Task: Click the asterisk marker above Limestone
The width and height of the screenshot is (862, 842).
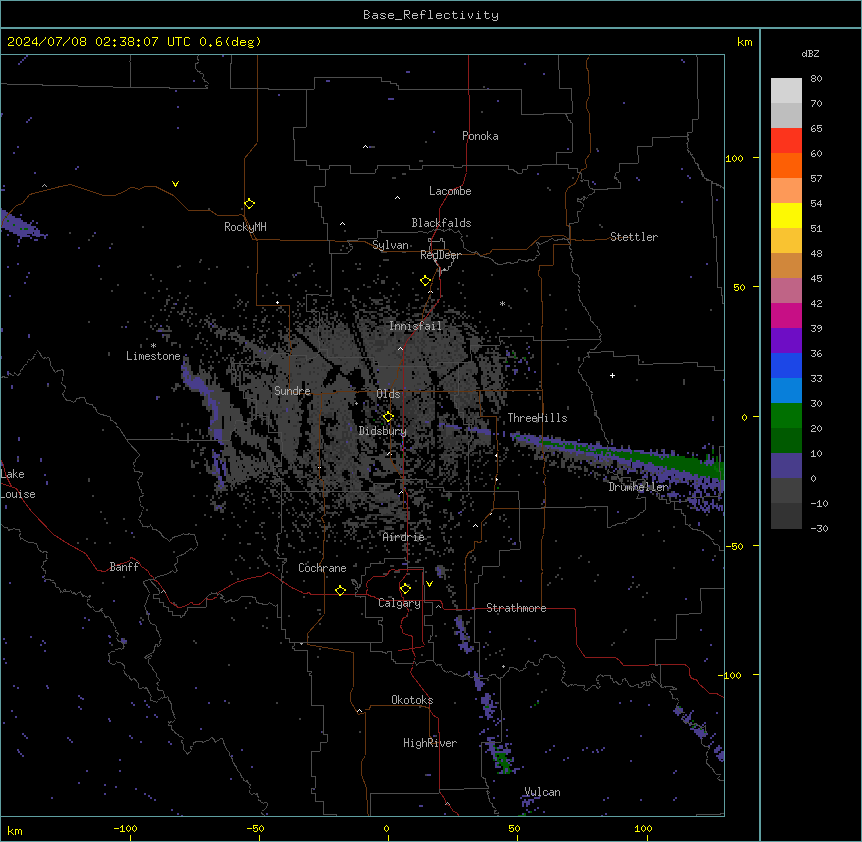Action: (153, 346)
